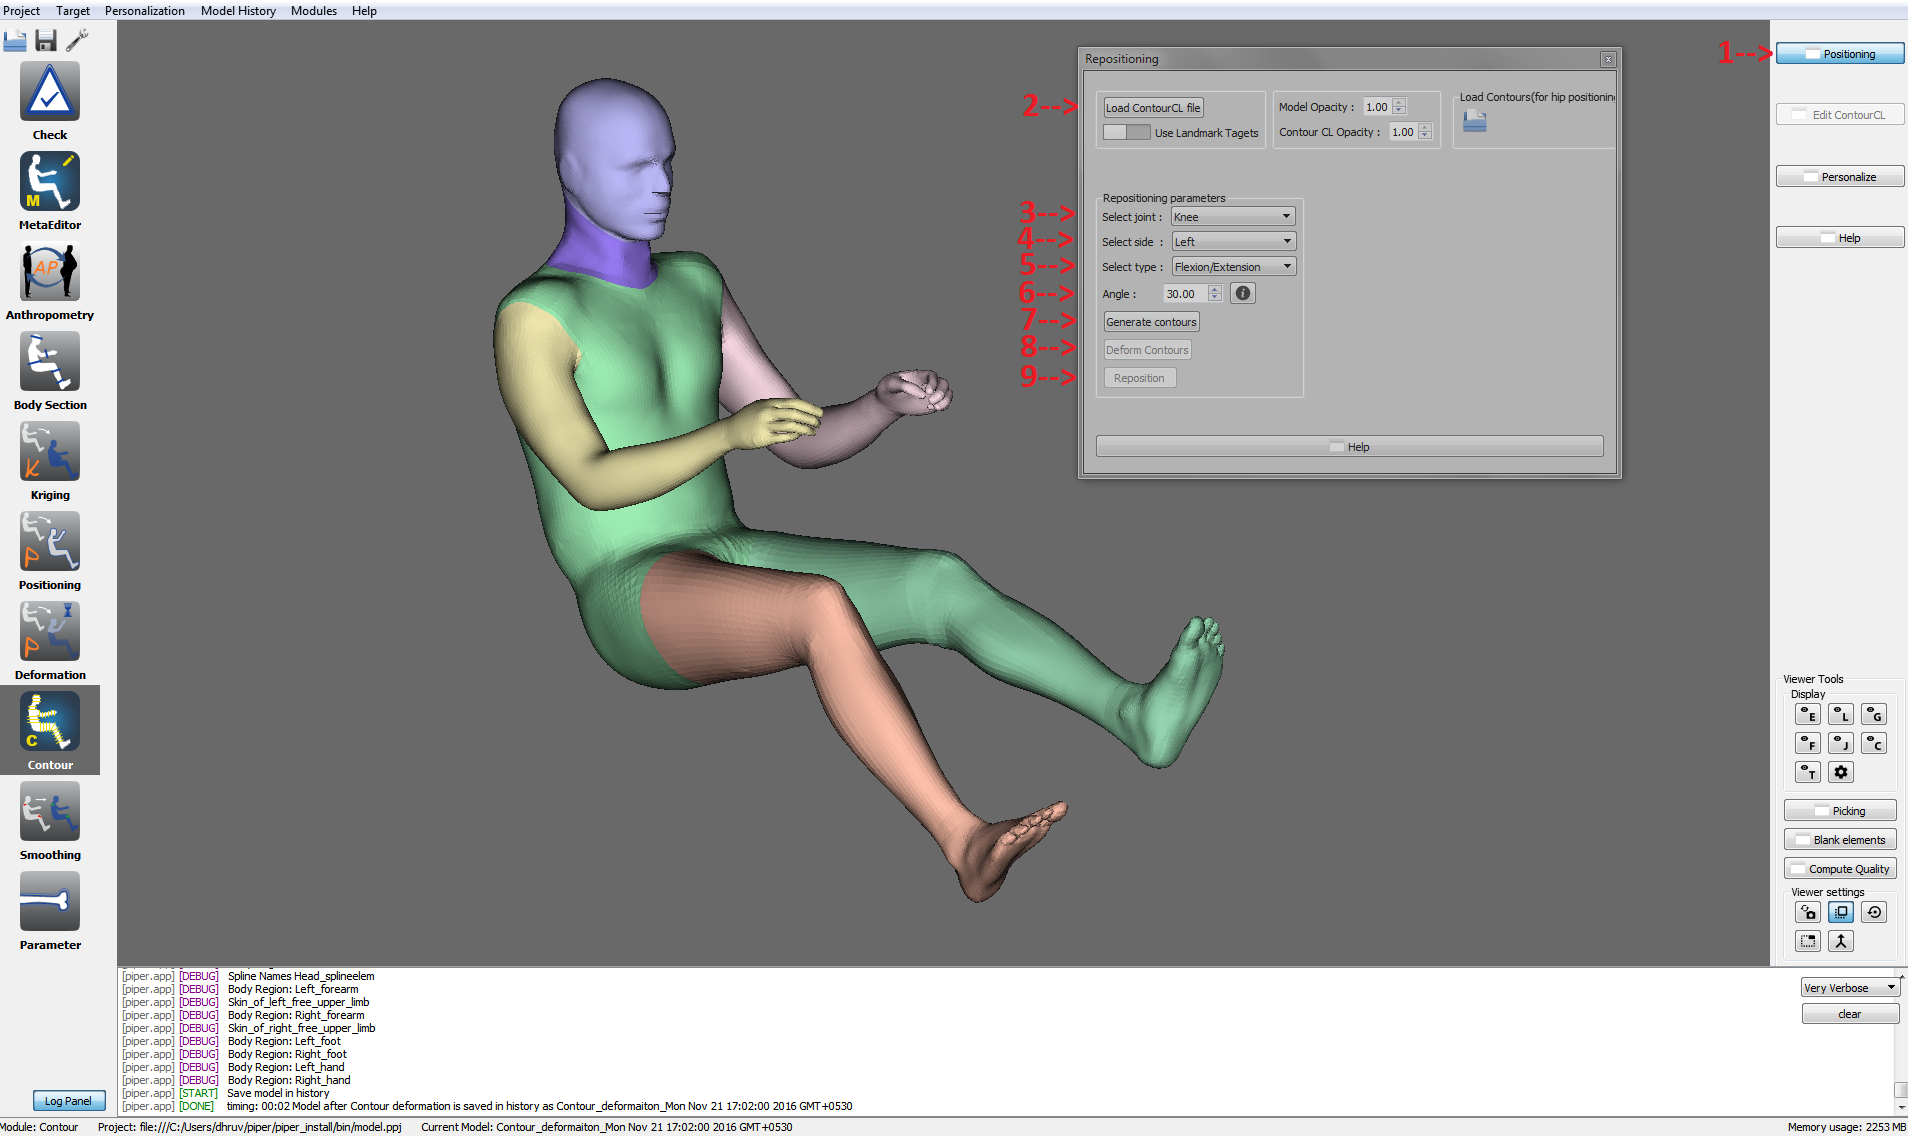Open the Model History menu
Image resolution: width=1908 pixels, height=1136 pixels.
point(238,11)
